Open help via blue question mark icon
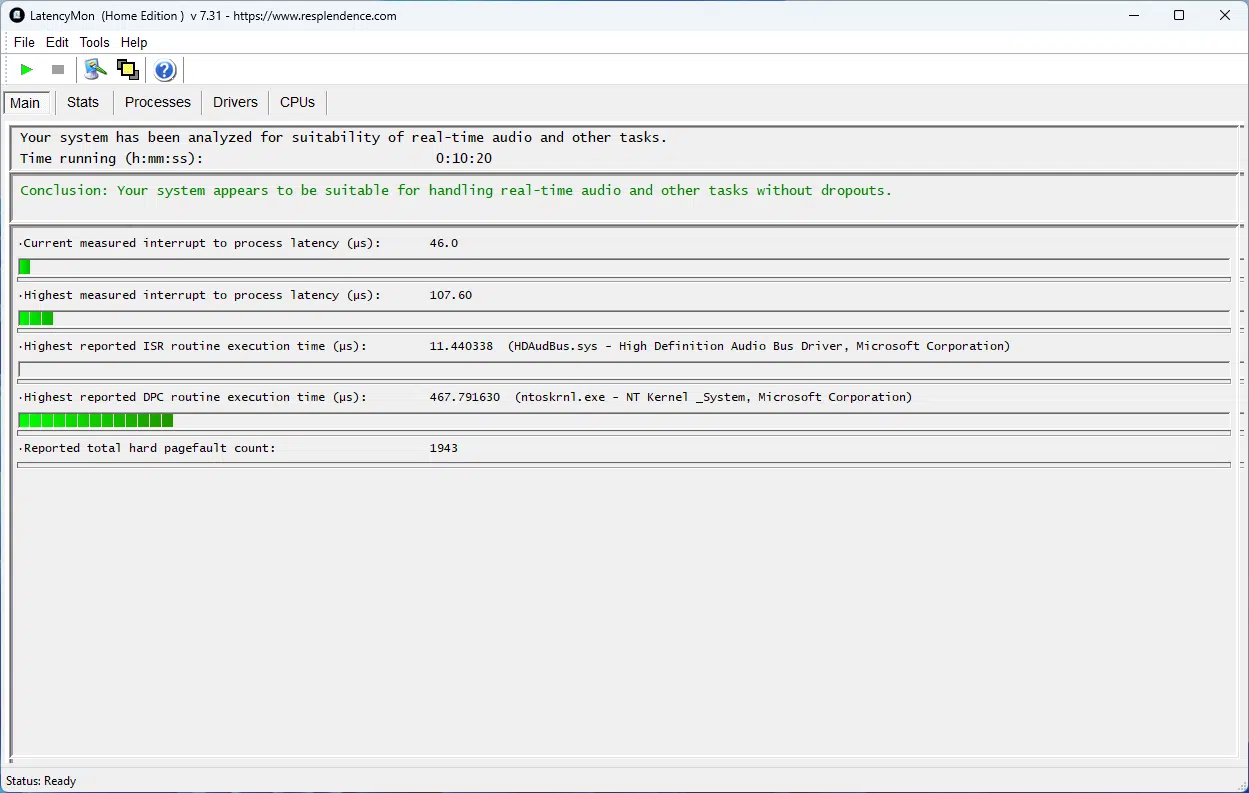 click(165, 70)
